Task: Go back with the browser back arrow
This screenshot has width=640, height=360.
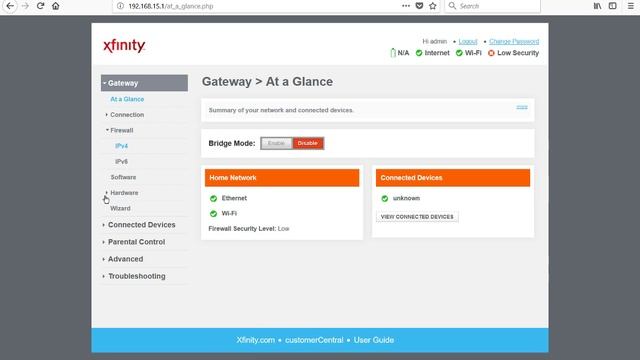Action: coord(10,6)
